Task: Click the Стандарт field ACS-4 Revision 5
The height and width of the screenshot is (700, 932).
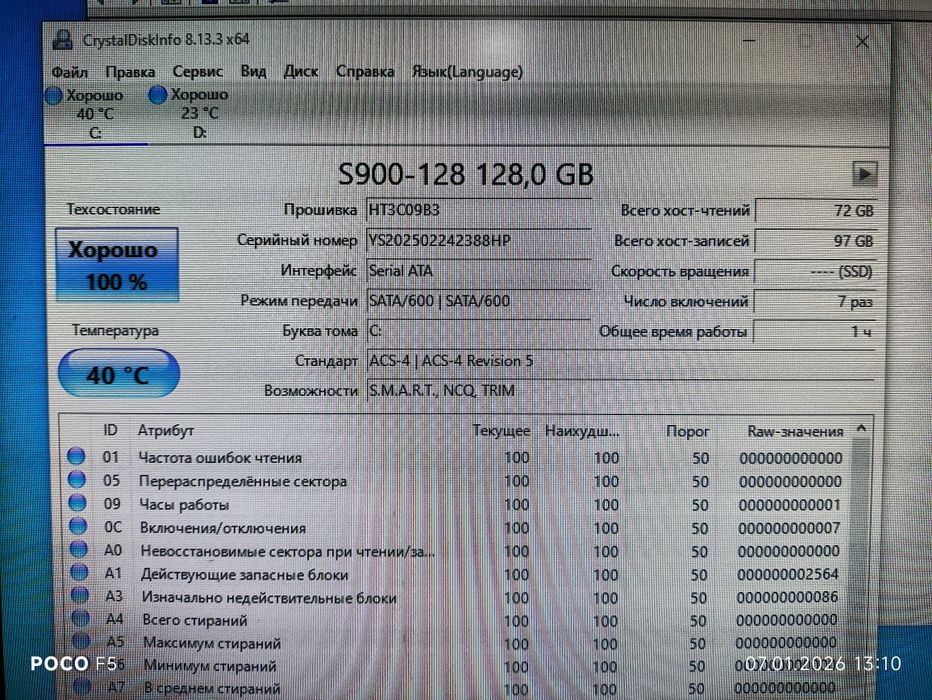Action: point(621,361)
